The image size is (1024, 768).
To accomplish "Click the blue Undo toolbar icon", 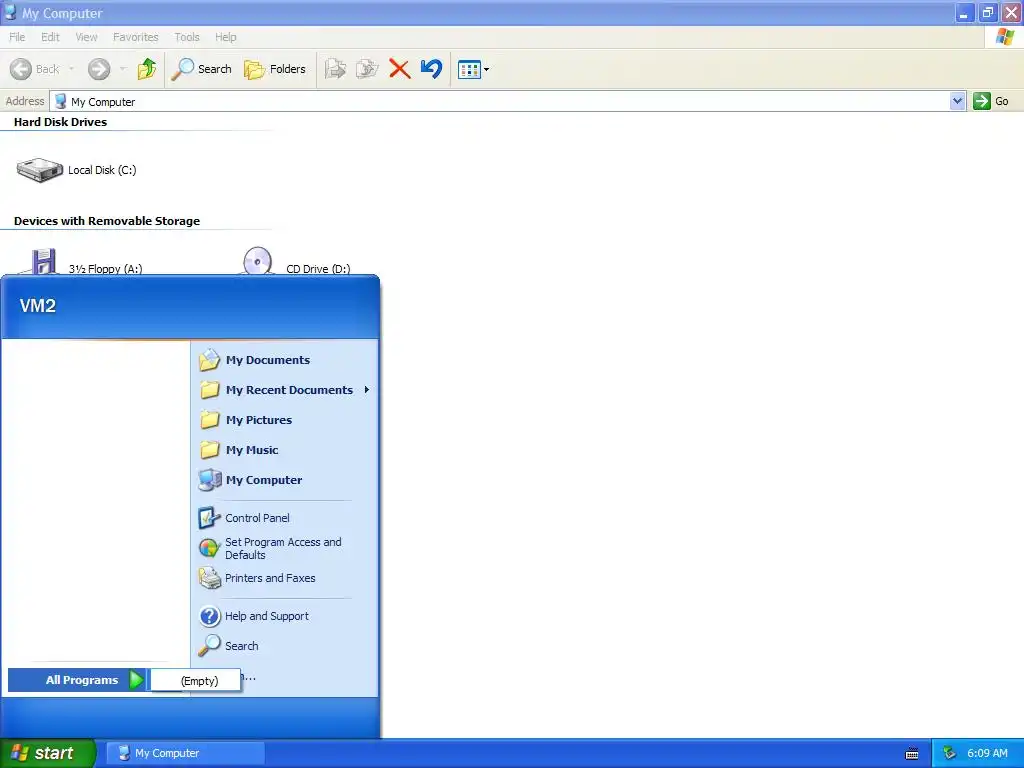I will 431,69.
